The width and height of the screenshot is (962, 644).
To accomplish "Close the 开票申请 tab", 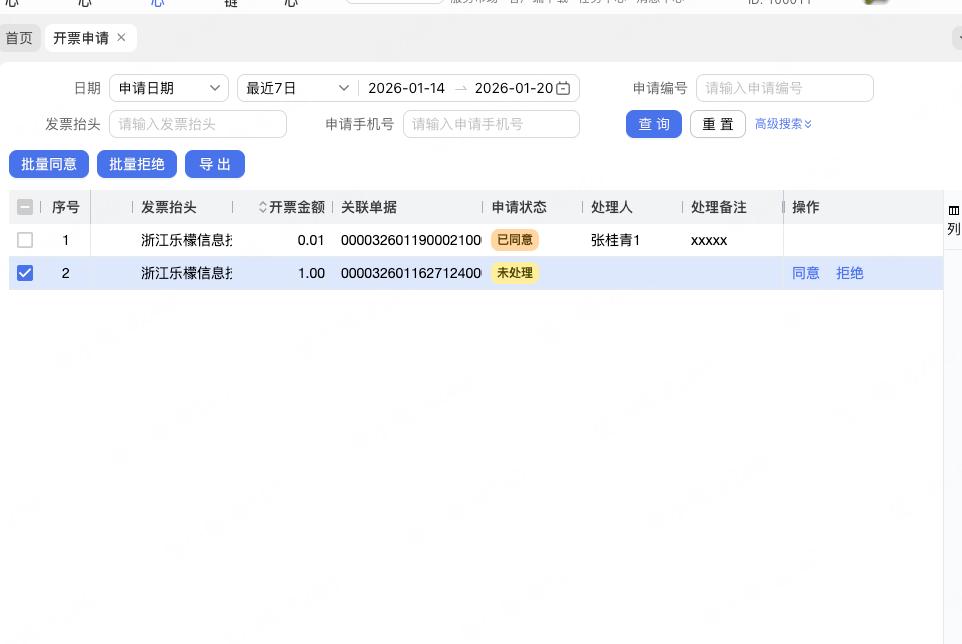I will (x=121, y=37).
